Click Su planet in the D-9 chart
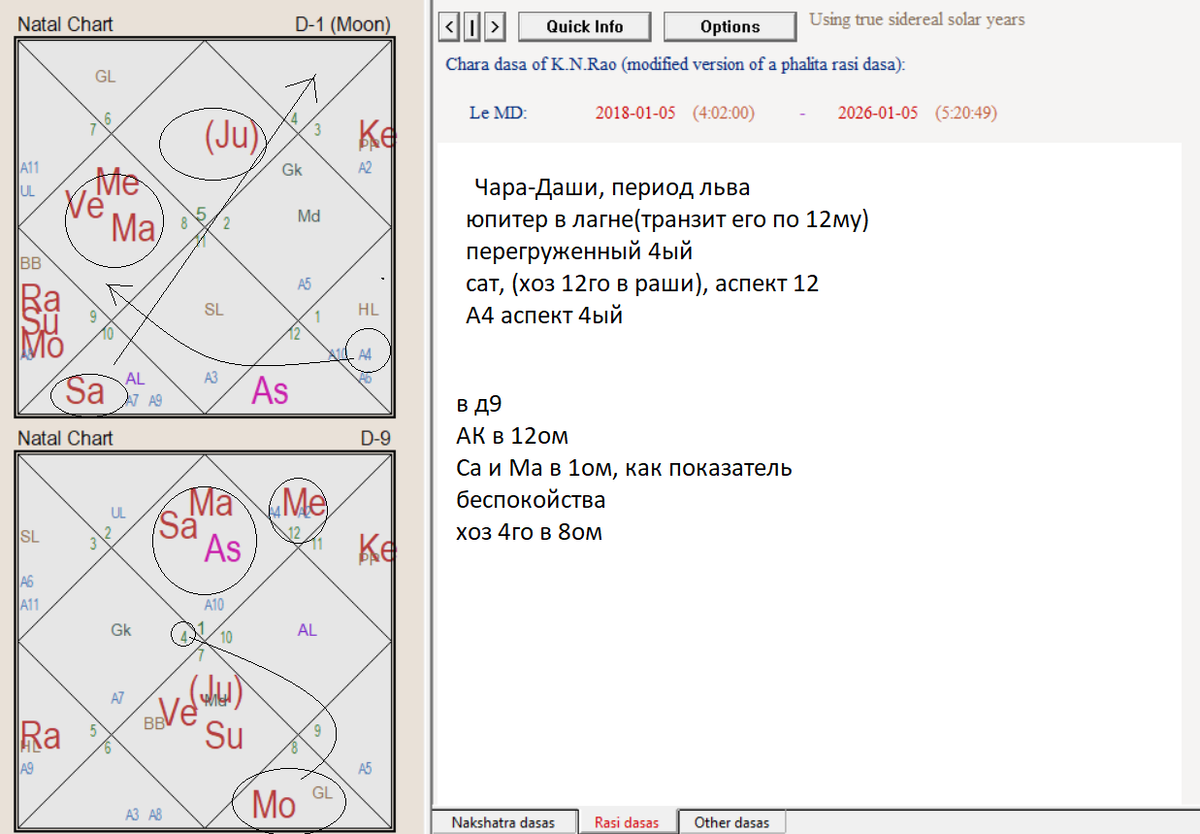This screenshot has width=1200, height=834. 224,737
